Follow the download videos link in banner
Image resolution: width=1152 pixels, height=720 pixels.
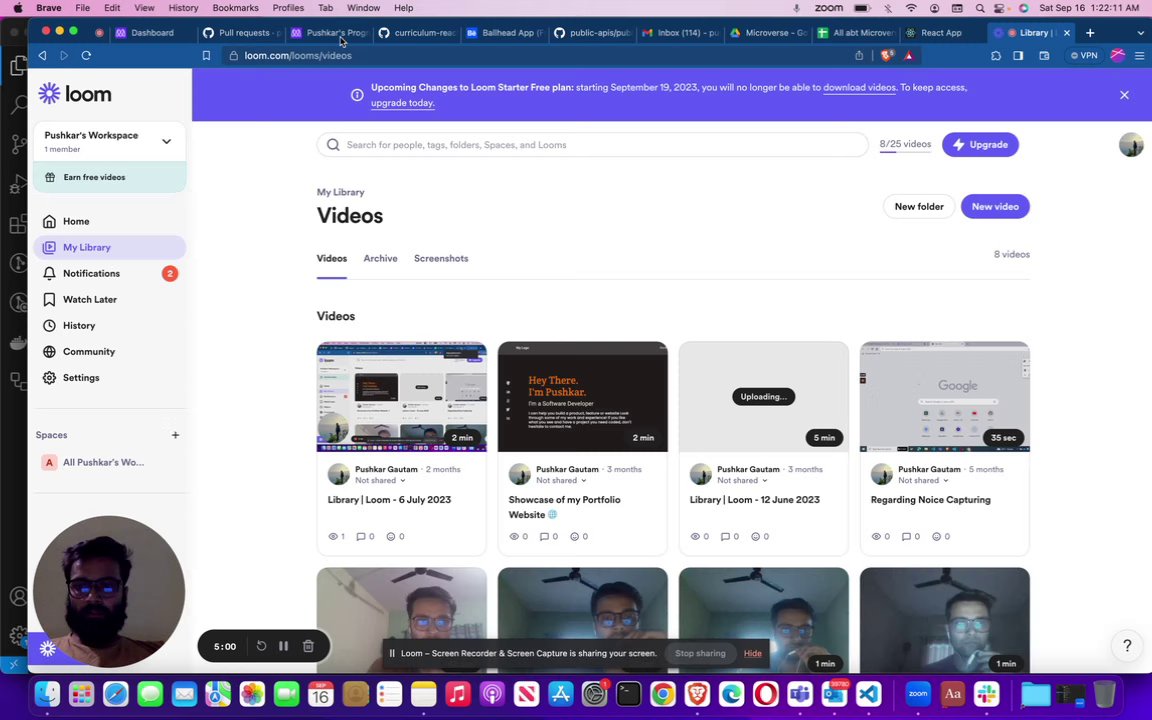coord(859,87)
